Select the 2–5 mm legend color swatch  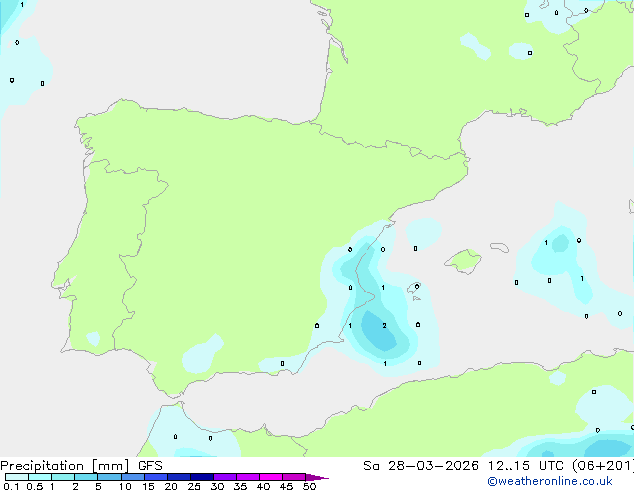coord(86,477)
